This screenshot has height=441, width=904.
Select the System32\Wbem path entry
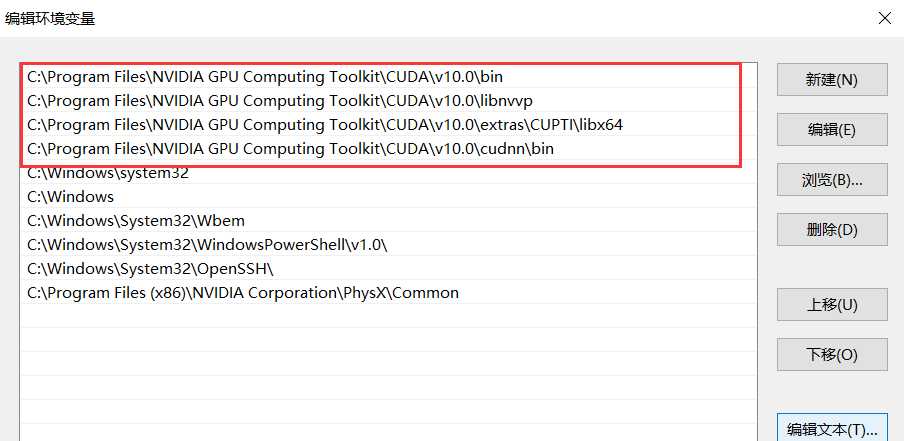pos(136,221)
